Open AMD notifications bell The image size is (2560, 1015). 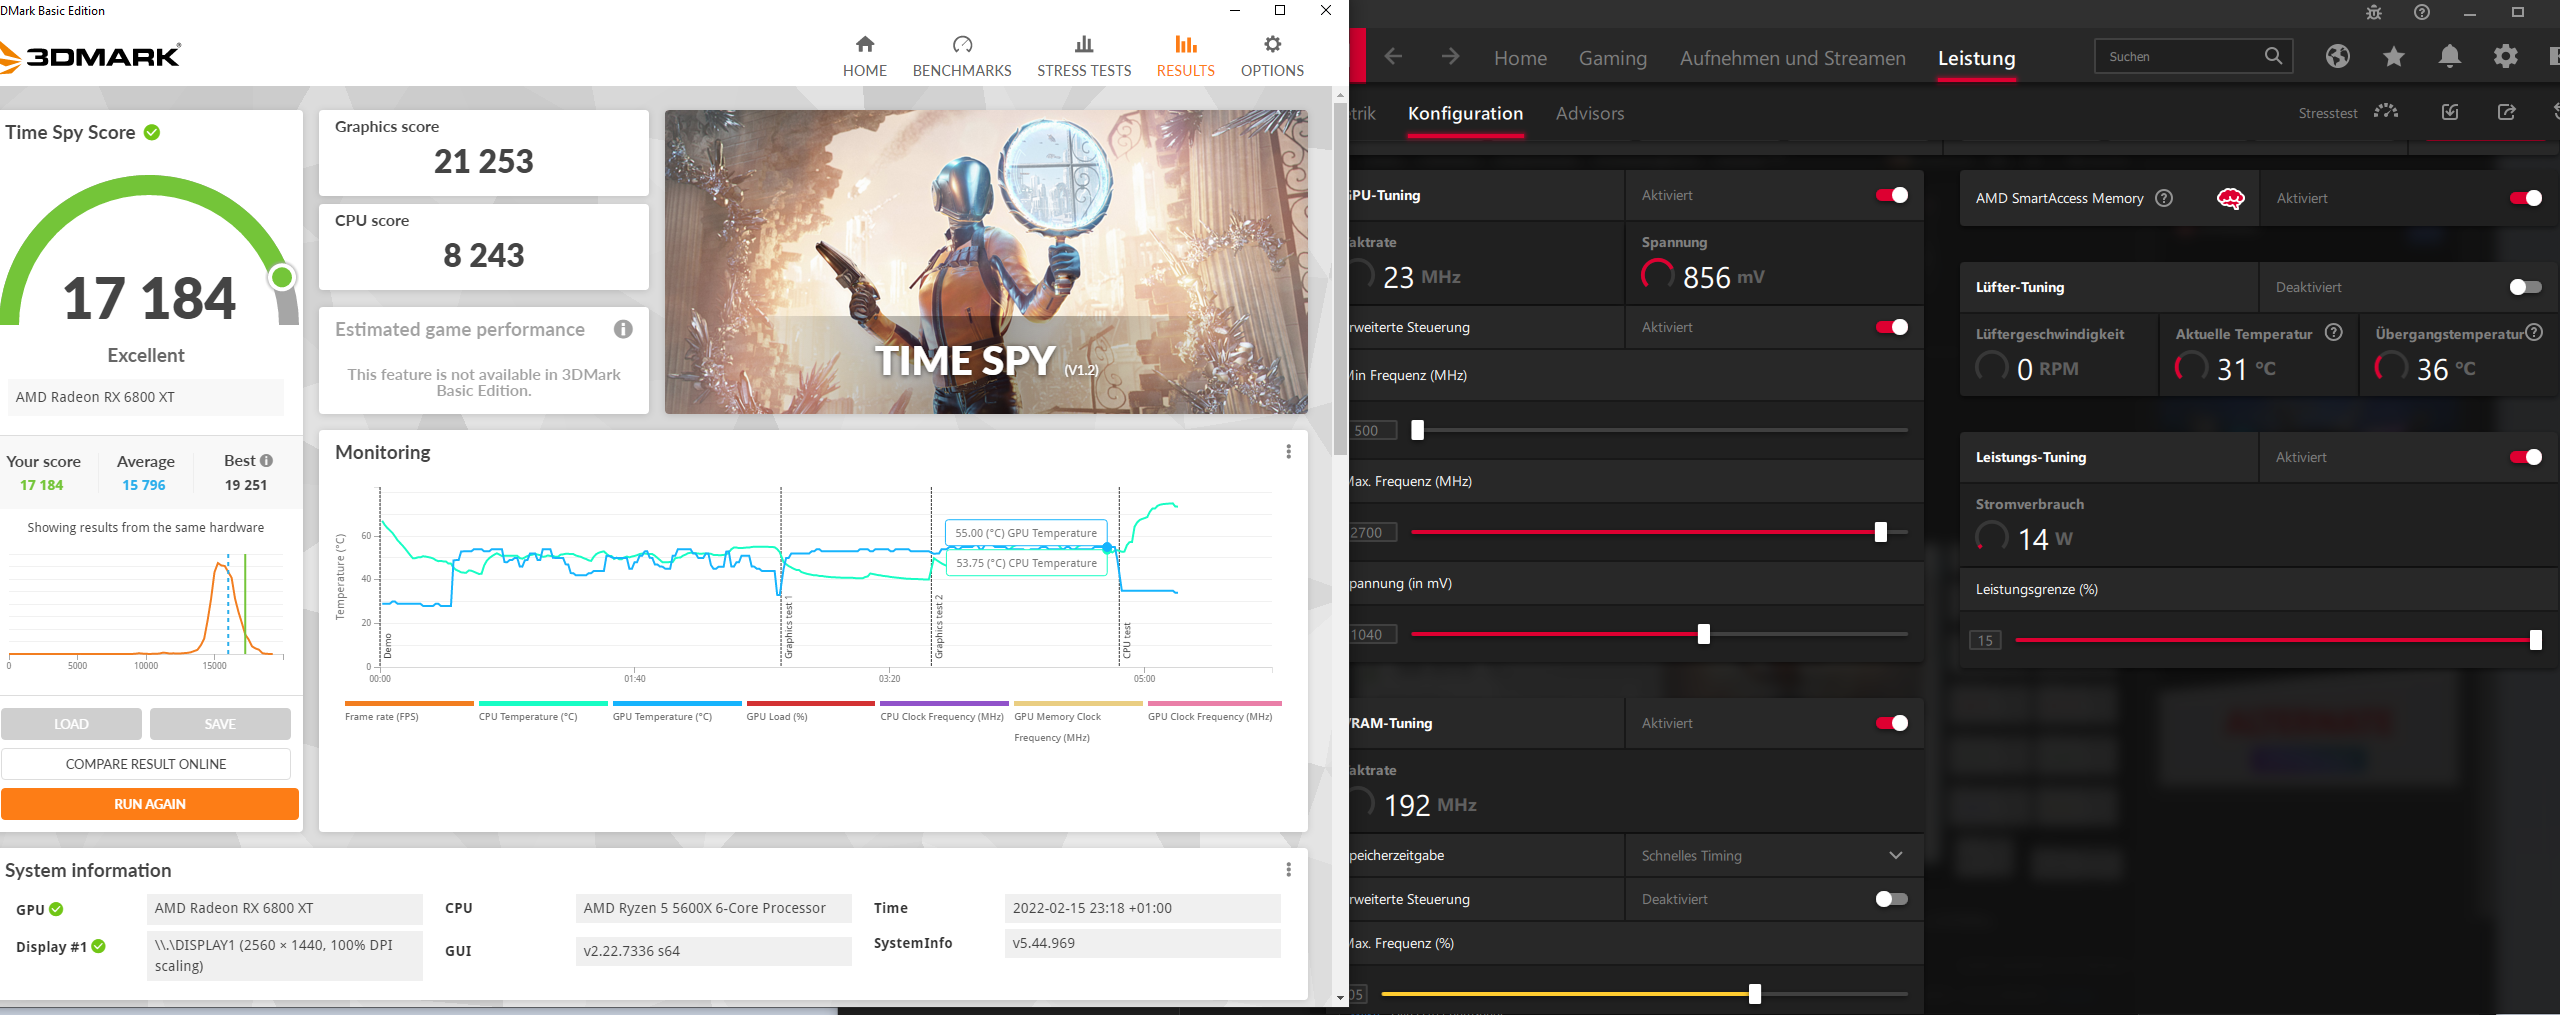click(2449, 57)
